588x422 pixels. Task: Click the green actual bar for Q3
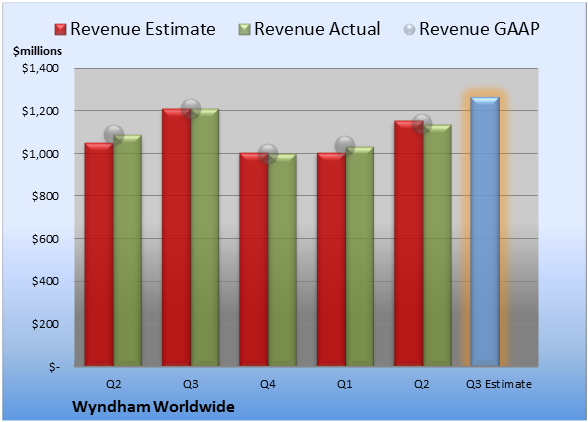tap(205, 237)
